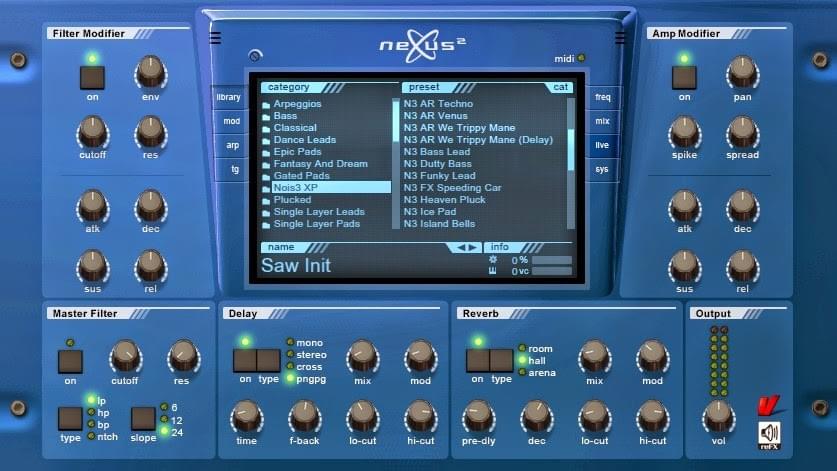The height and width of the screenshot is (471, 837).
Task: Cycle Master Filter type button
Action: 70,419
